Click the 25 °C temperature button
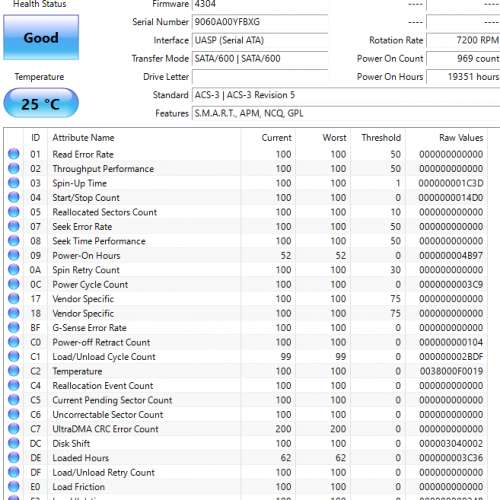Viewport: 500px width, 500px height. 41,103
